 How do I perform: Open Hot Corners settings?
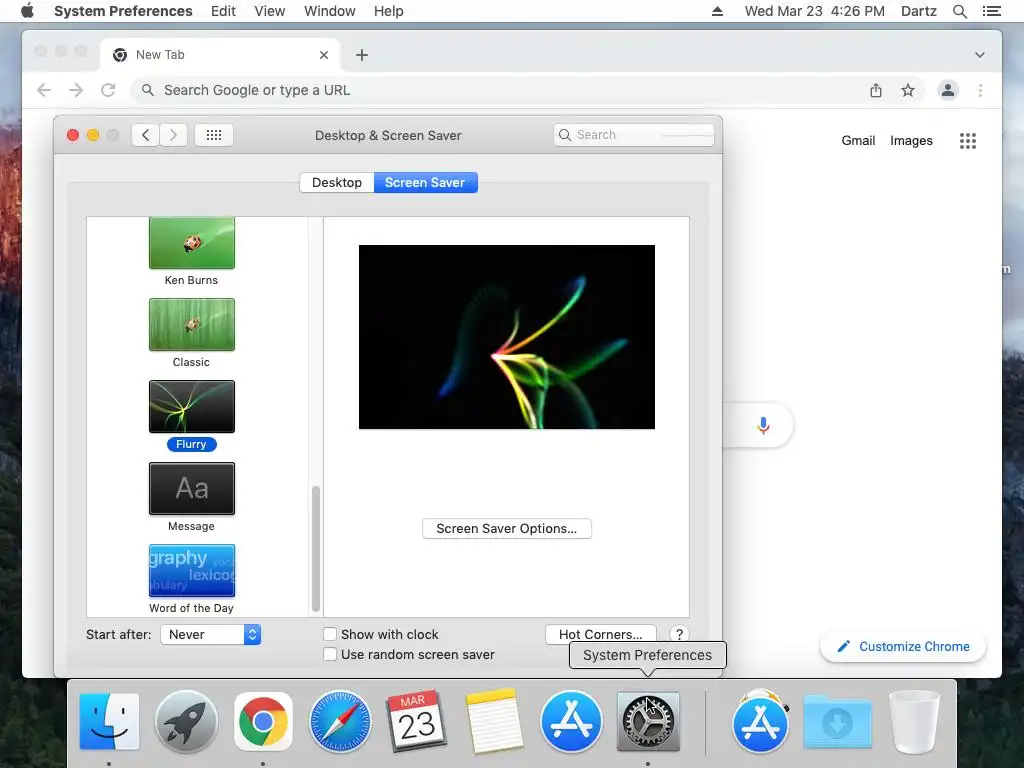click(x=601, y=634)
